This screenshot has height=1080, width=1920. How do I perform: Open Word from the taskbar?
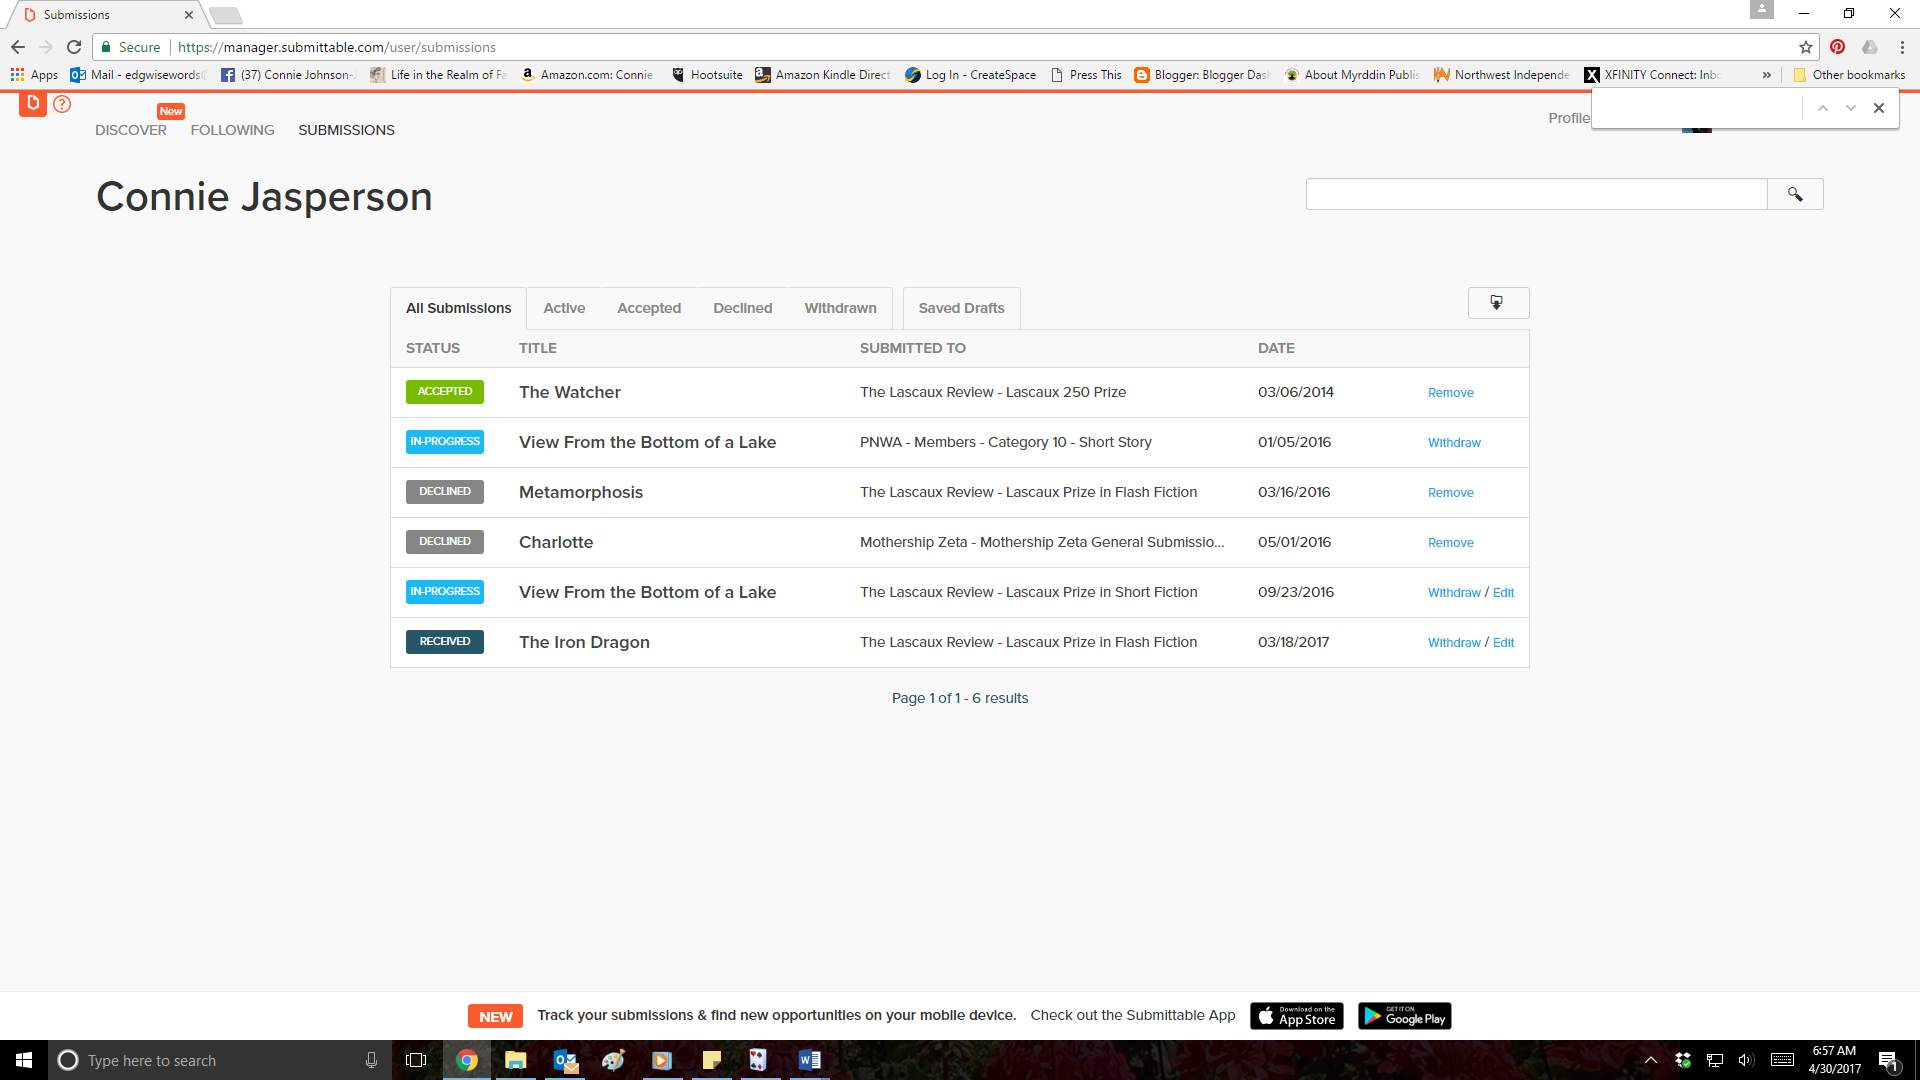click(809, 1060)
